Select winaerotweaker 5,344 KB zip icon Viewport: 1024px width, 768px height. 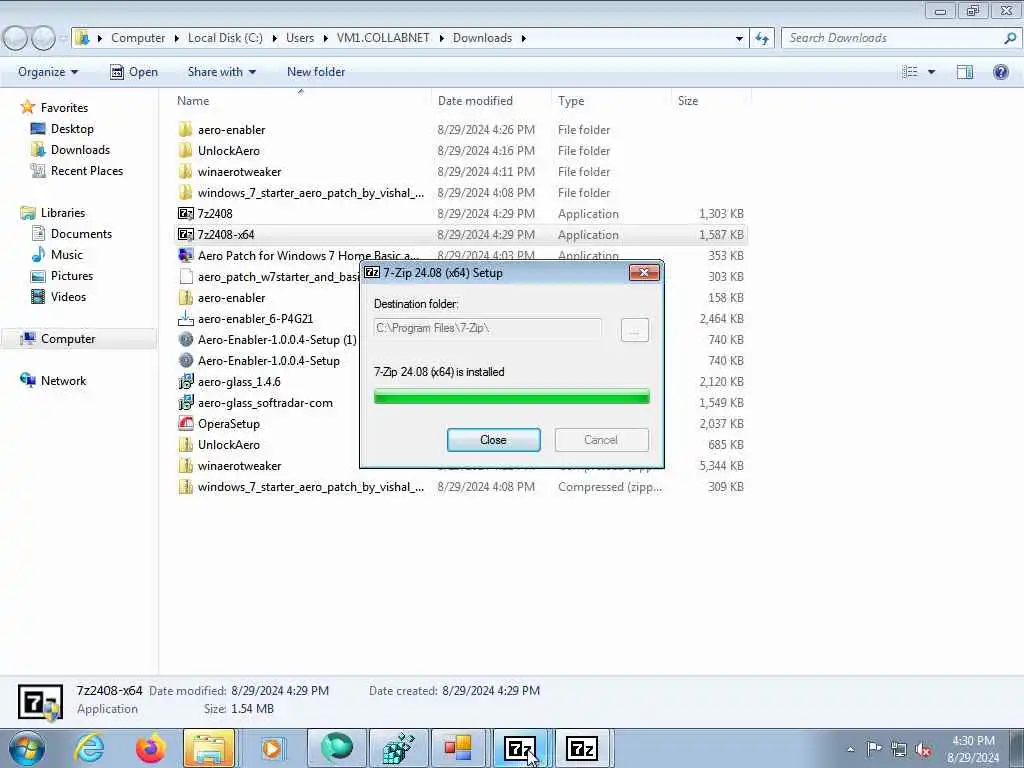[185, 466]
